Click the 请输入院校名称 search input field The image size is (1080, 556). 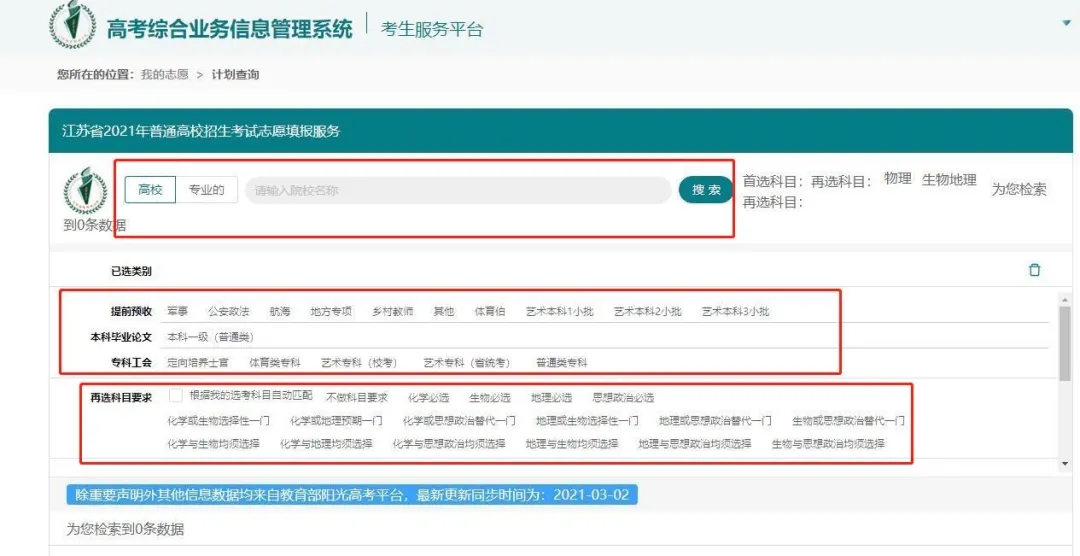[457, 190]
